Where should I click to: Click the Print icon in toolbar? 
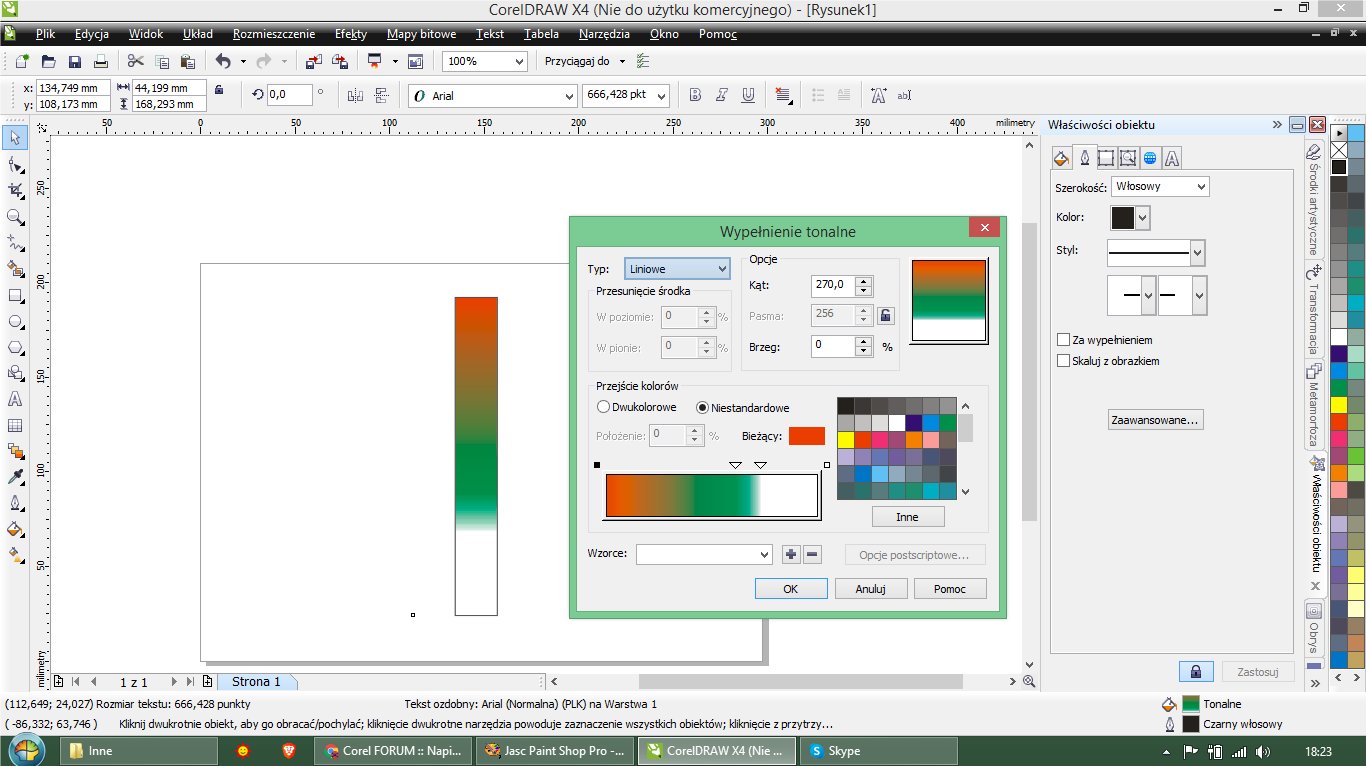coord(100,62)
